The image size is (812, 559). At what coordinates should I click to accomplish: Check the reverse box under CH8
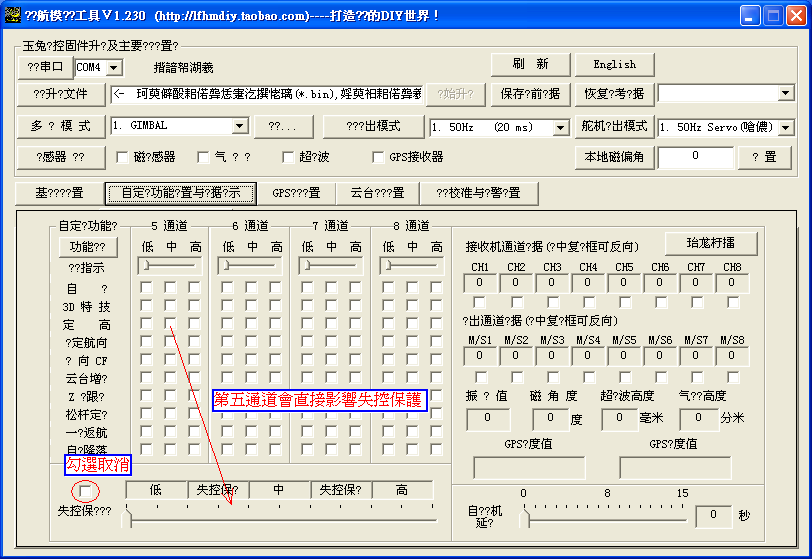pyautogui.click(x=733, y=302)
